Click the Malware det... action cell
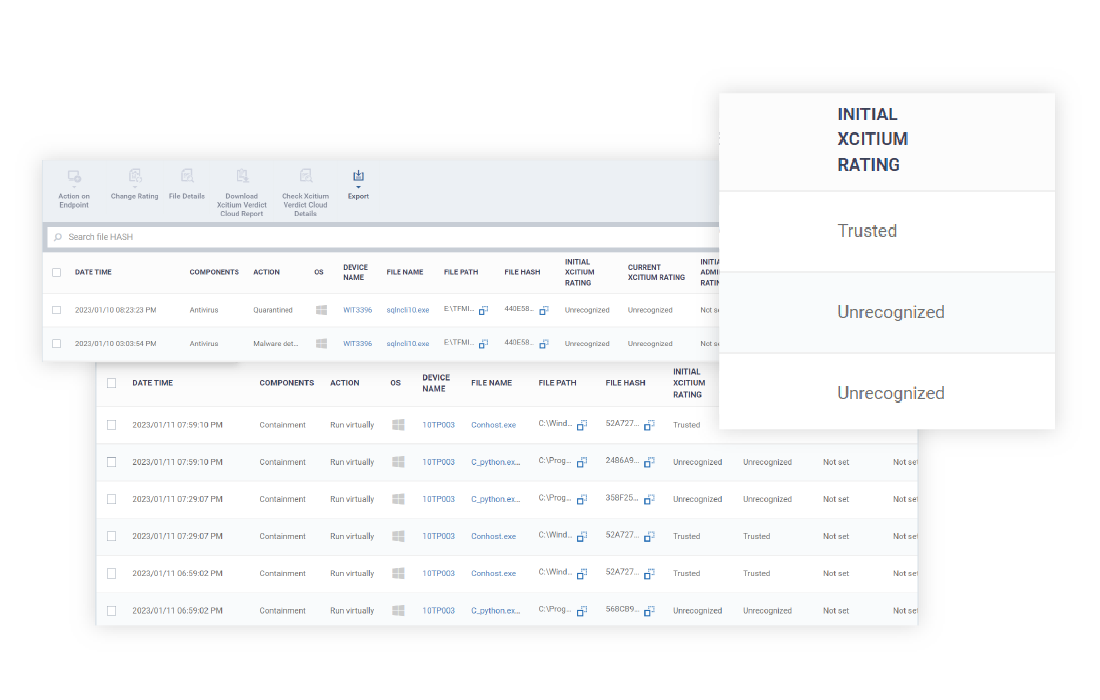Screen dimensions: 1100x700 click(x=276, y=344)
